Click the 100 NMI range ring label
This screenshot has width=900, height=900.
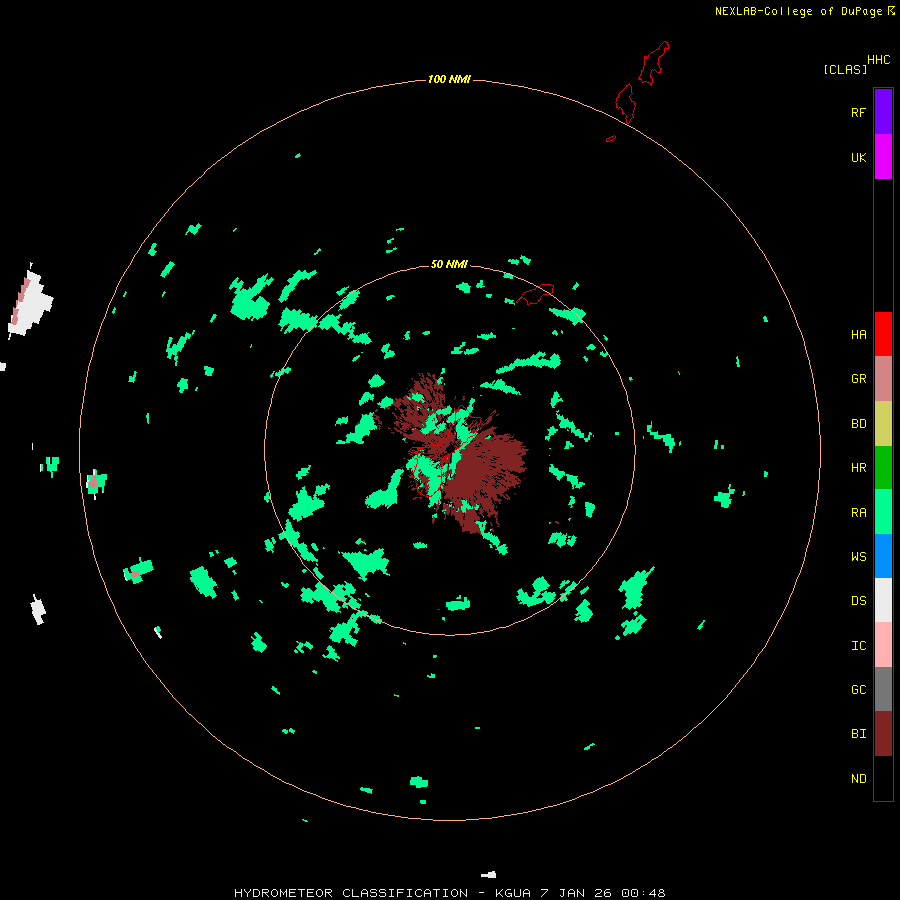449,79
